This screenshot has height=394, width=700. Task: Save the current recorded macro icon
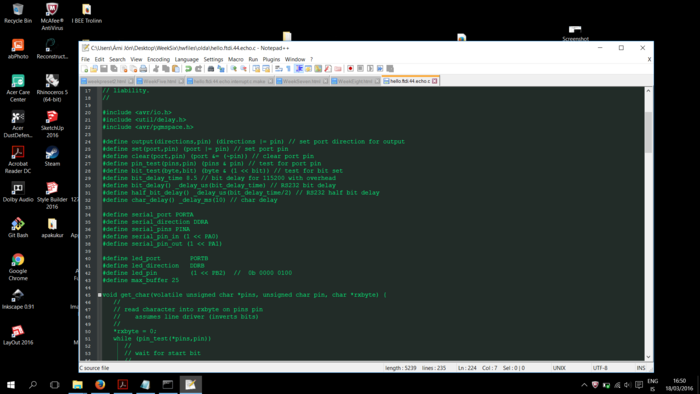click(x=390, y=69)
